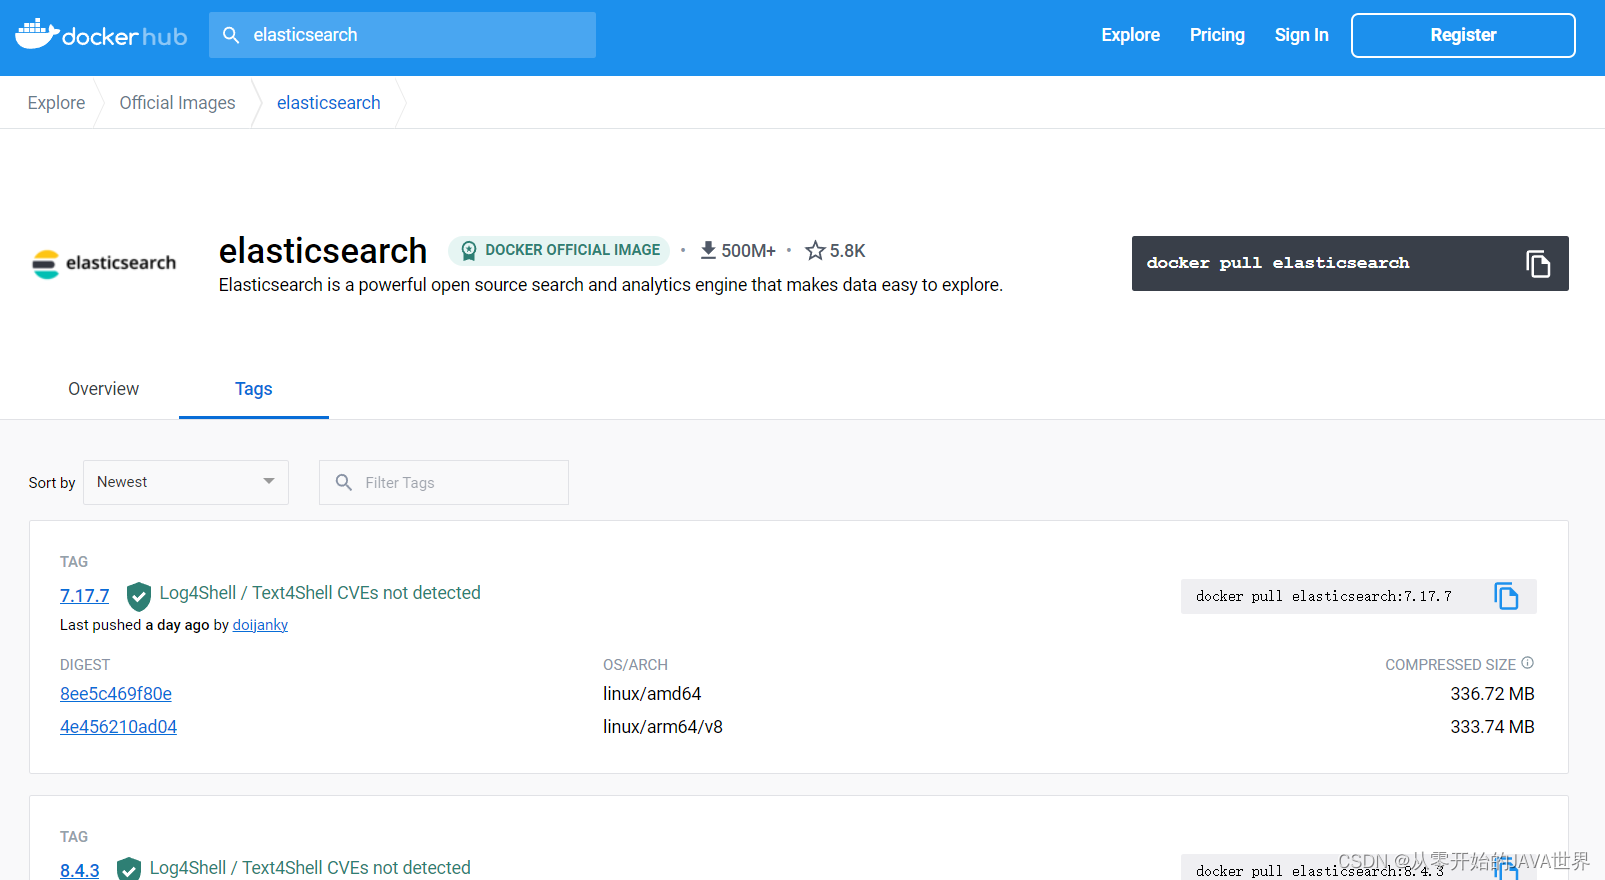
Task: Copy the docker pull elasticsearch:7.17.7 command
Action: tap(1506, 596)
